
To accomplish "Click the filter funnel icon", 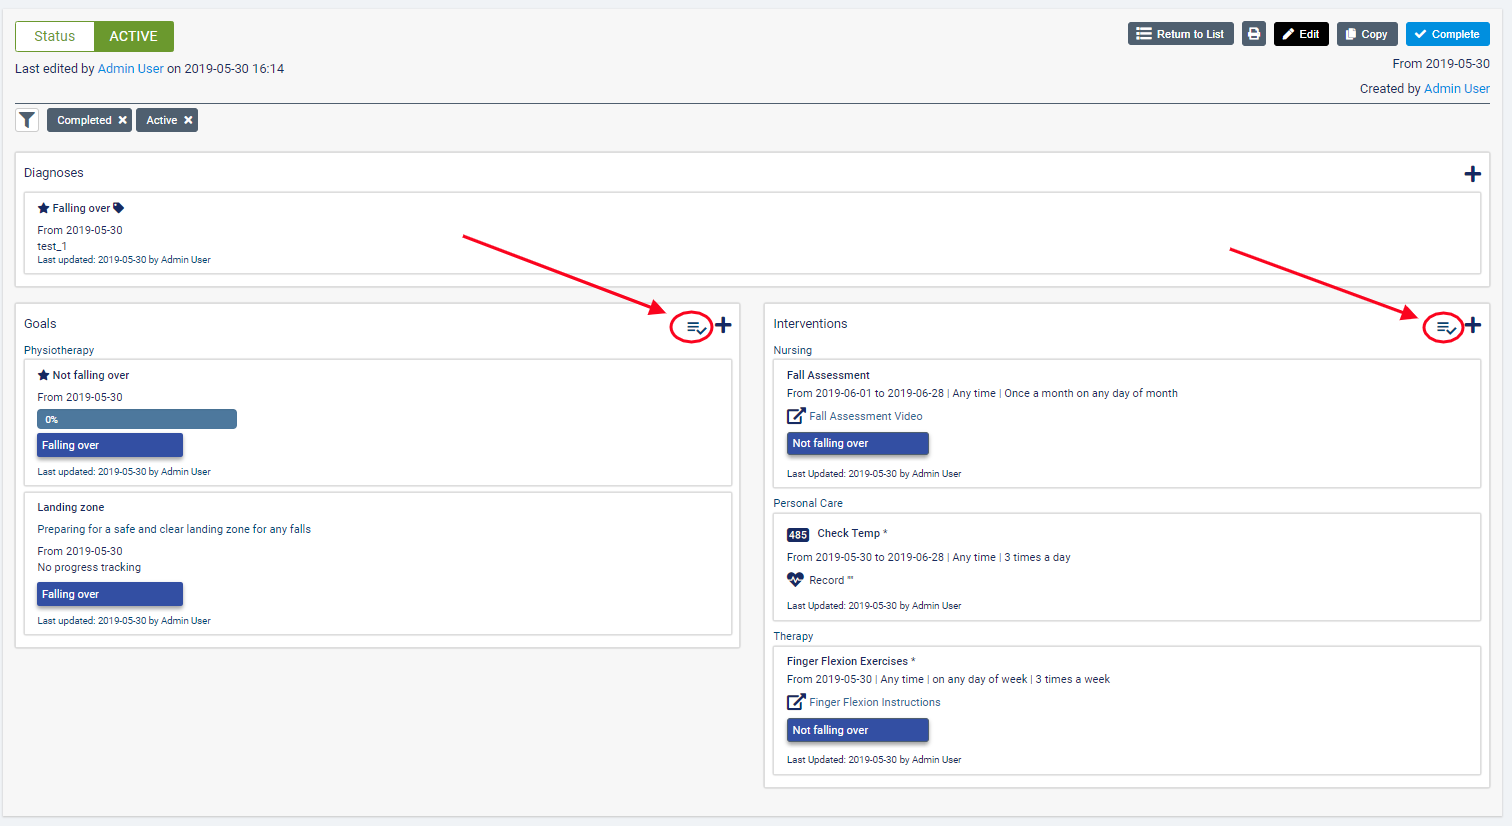I will click(x=27, y=120).
